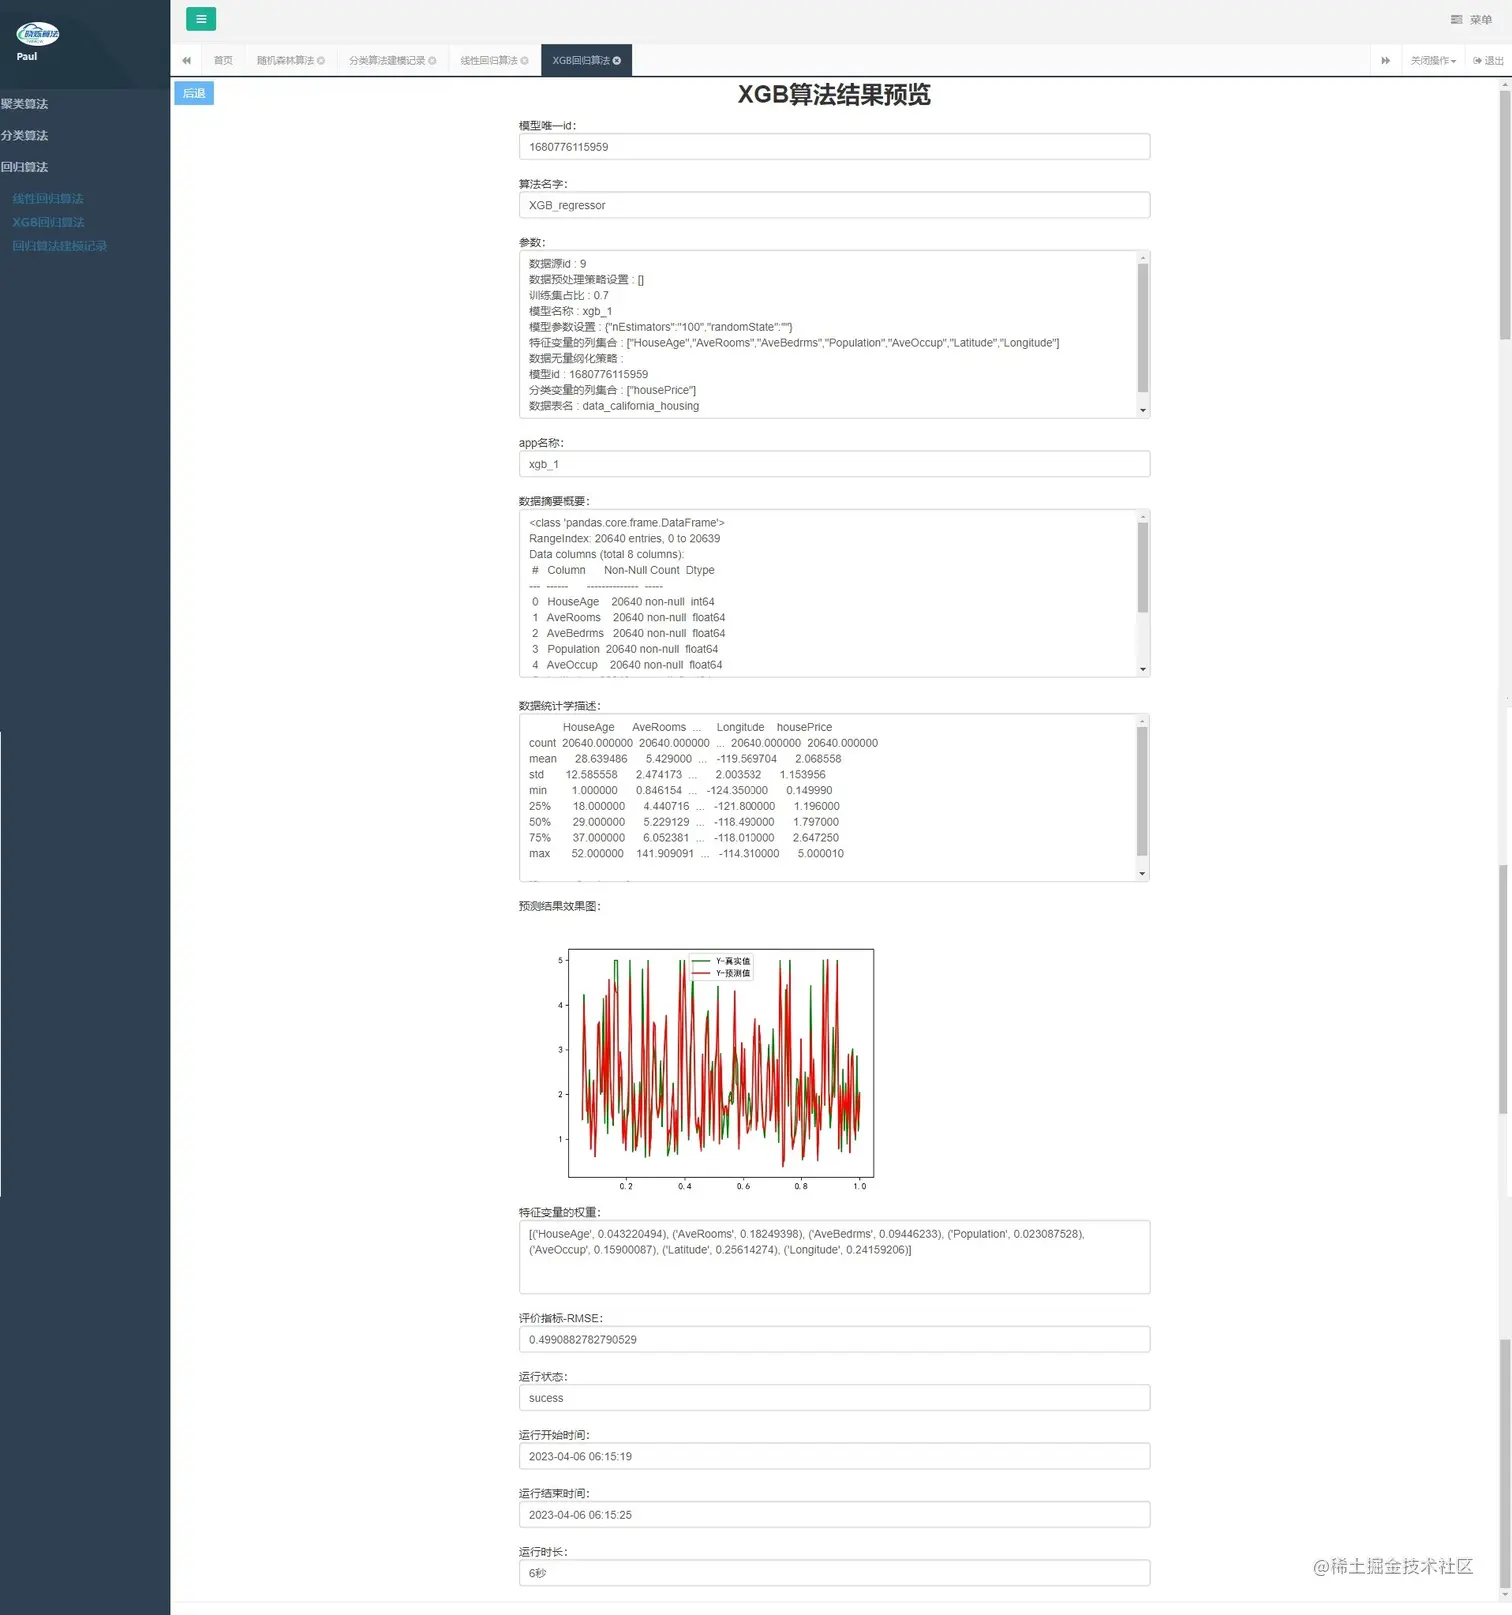Click down arrow of 参数 box scrollbar
Image resolution: width=1512 pixels, height=1615 pixels.
[1143, 410]
